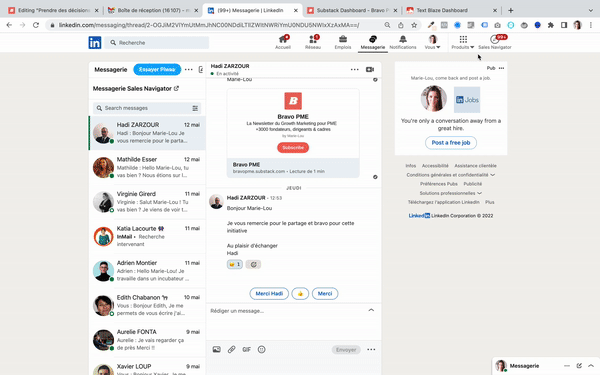This screenshot has height=375, width=600.
Task: Open the emoji picker
Action: (x=261, y=349)
